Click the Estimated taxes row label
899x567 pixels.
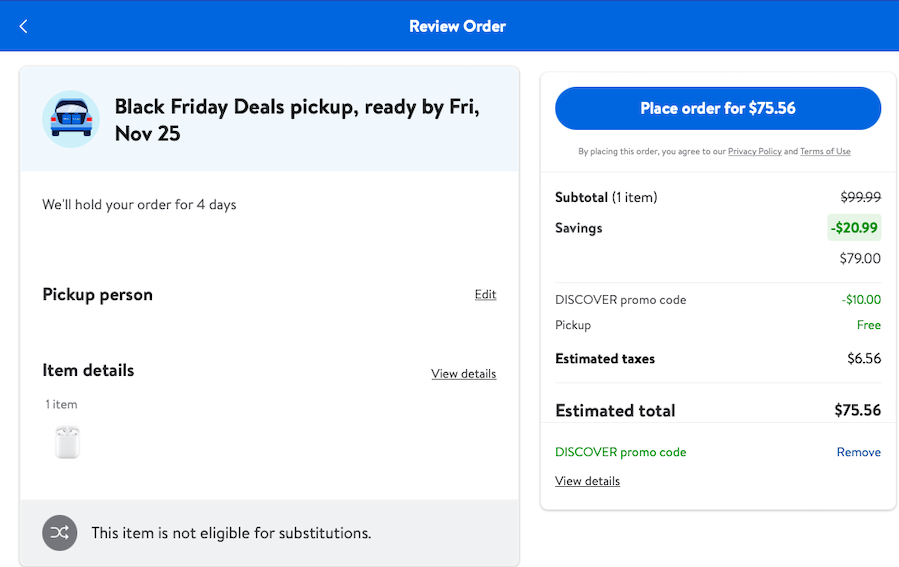(605, 359)
